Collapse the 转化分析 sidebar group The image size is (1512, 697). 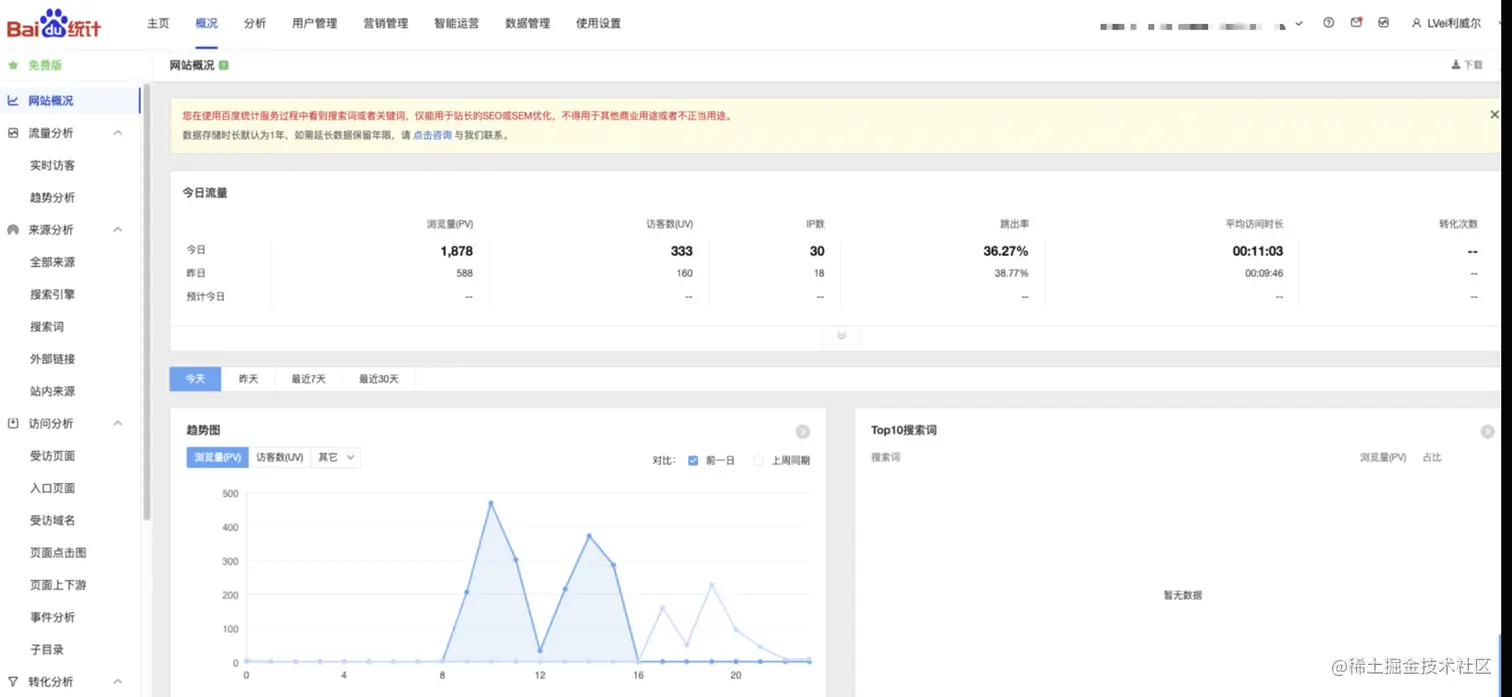pyautogui.click(x=117, y=682)
